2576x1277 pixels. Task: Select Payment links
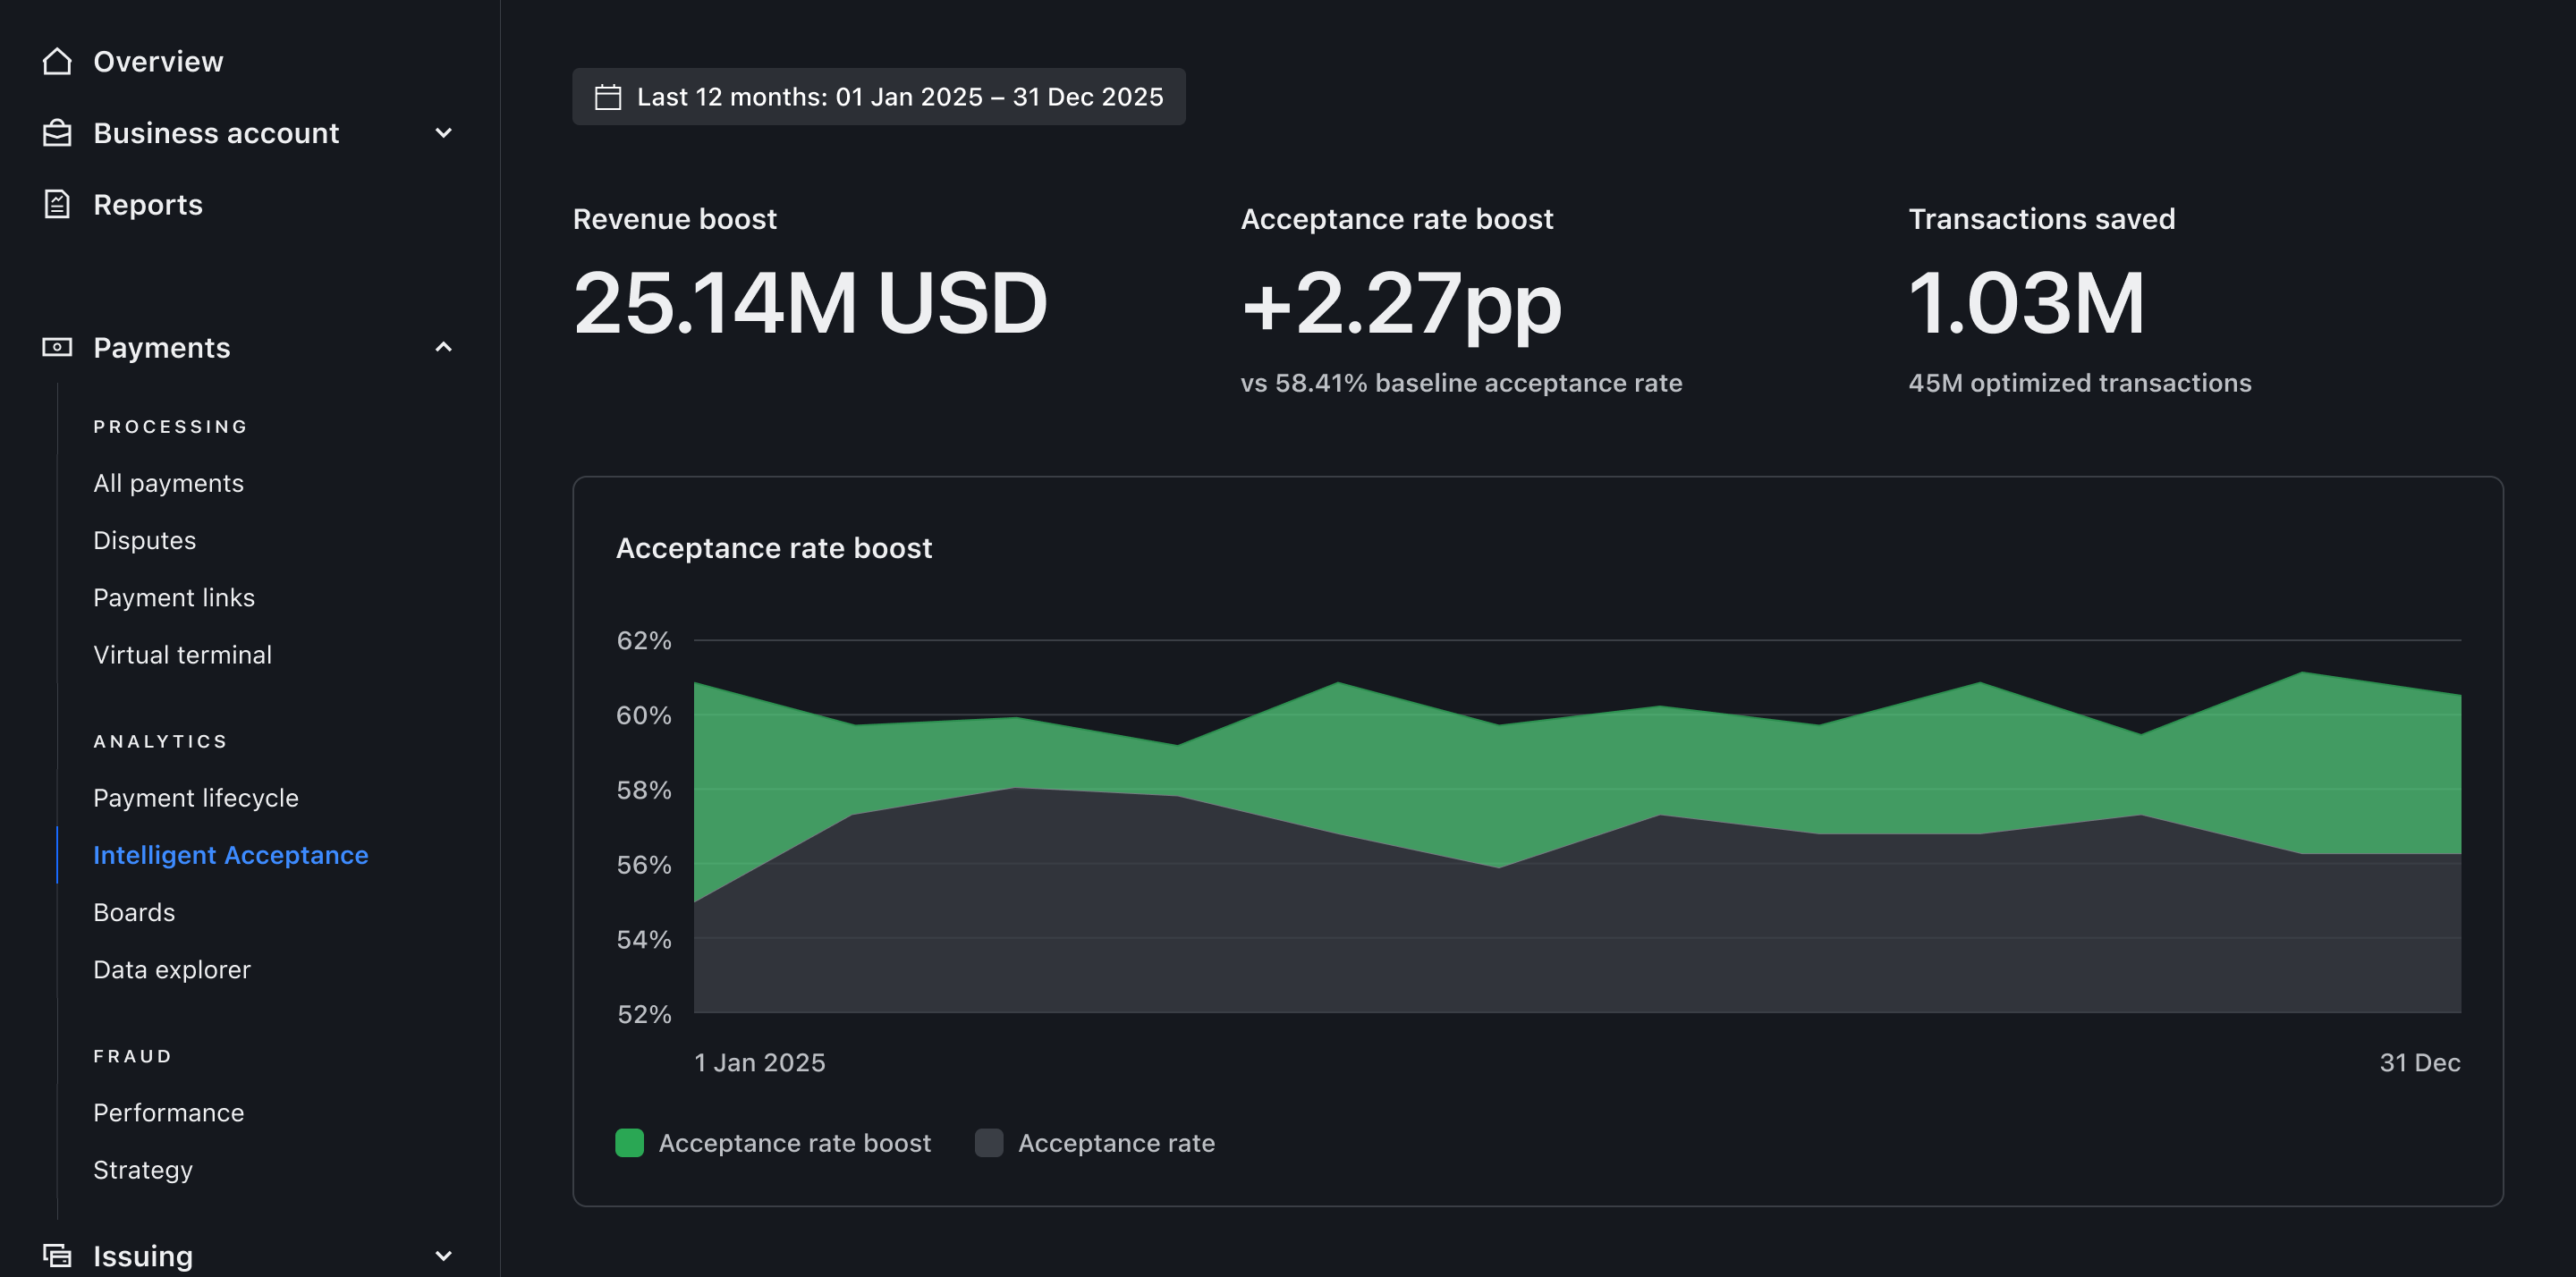[x=174, y=597]
